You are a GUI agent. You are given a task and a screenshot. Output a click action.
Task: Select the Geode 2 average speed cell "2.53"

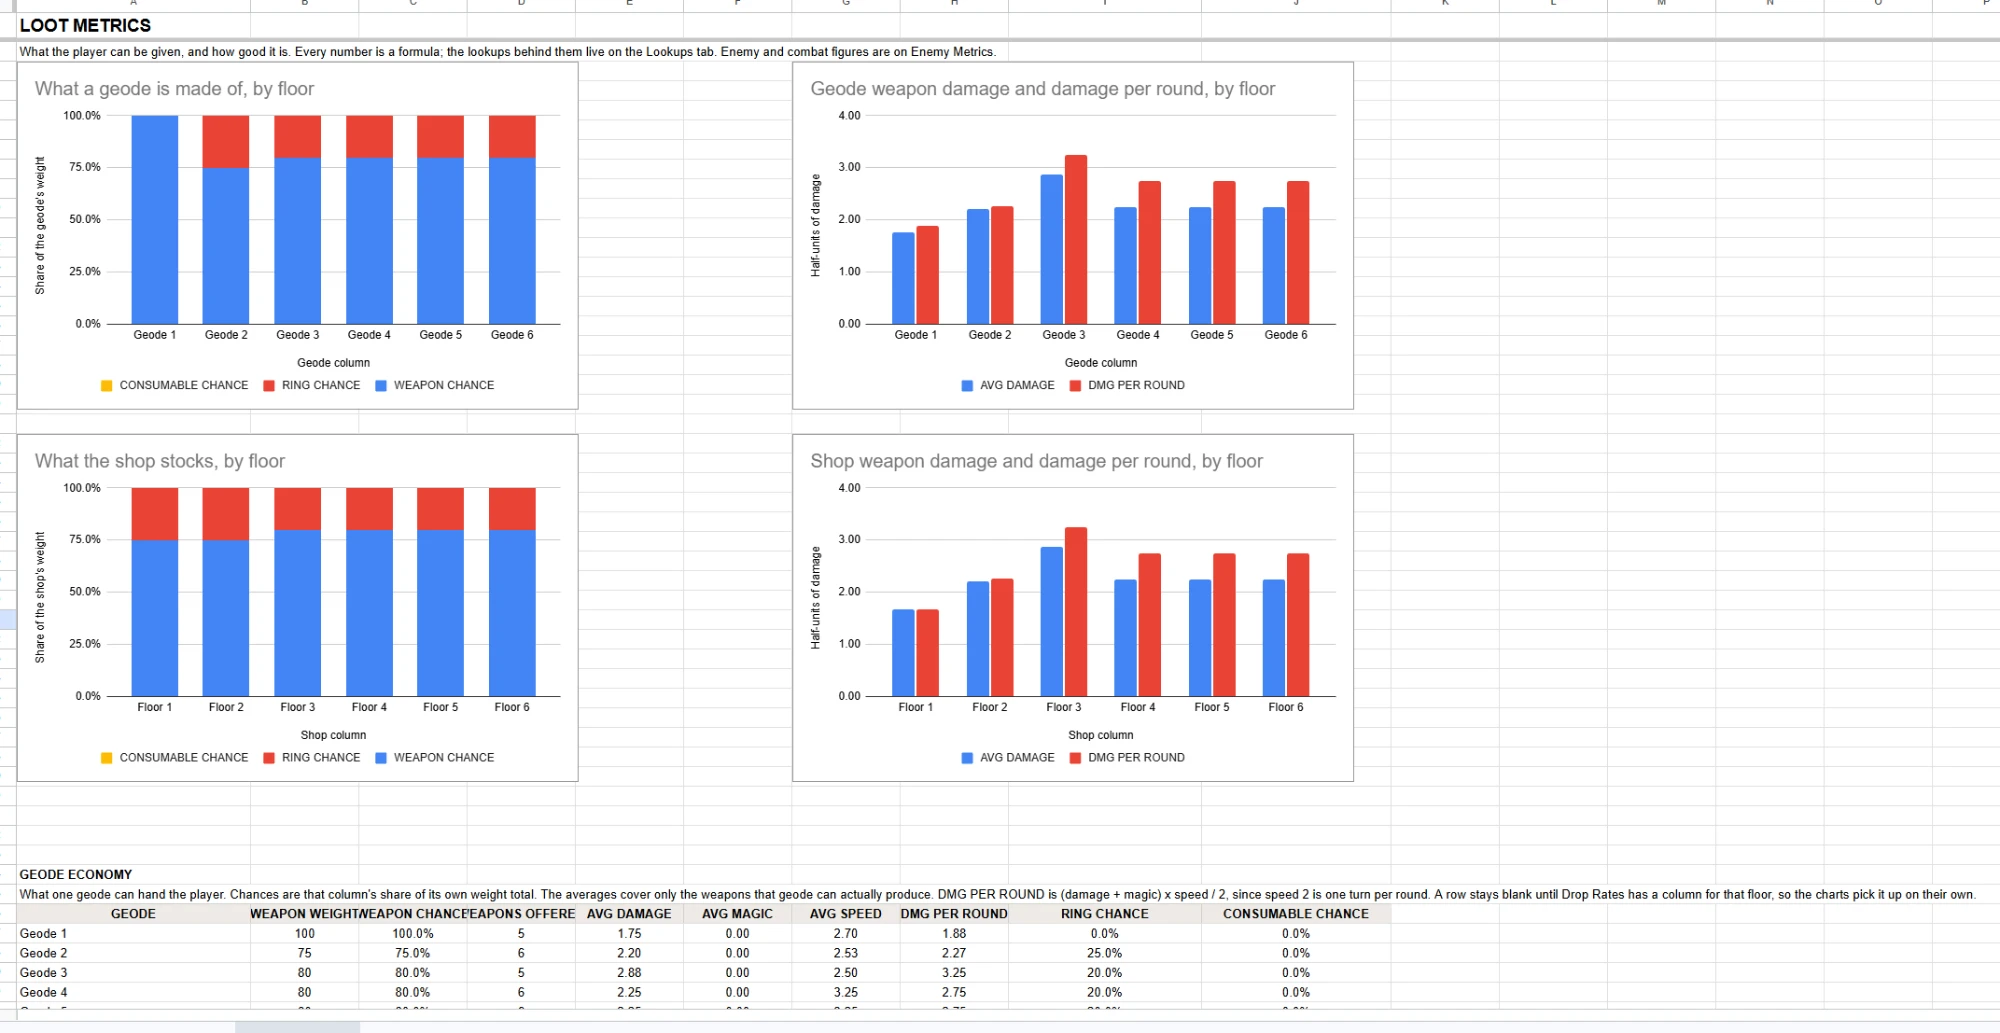(846, 954)
